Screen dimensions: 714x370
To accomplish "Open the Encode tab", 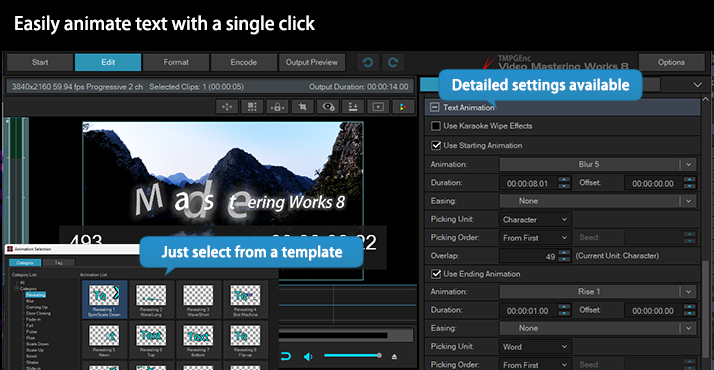I will tap(244, 62).
